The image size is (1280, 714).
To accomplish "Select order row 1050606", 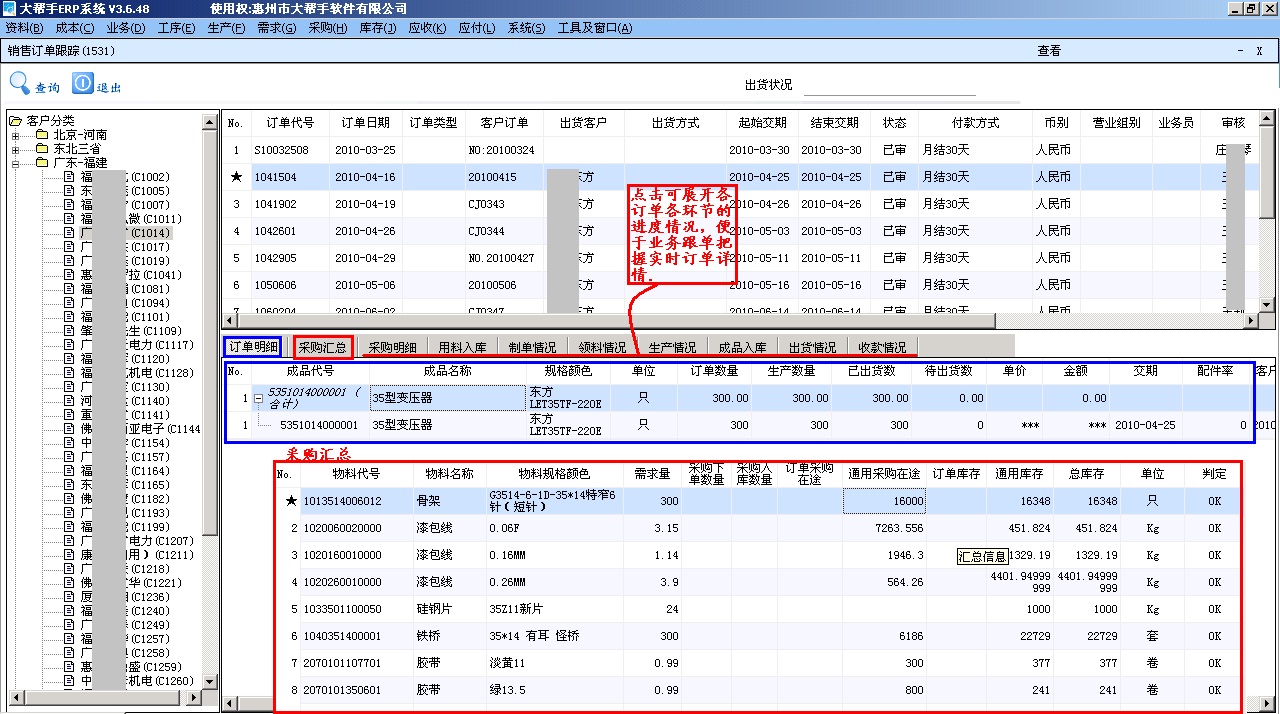I will (x=741, y=285).
